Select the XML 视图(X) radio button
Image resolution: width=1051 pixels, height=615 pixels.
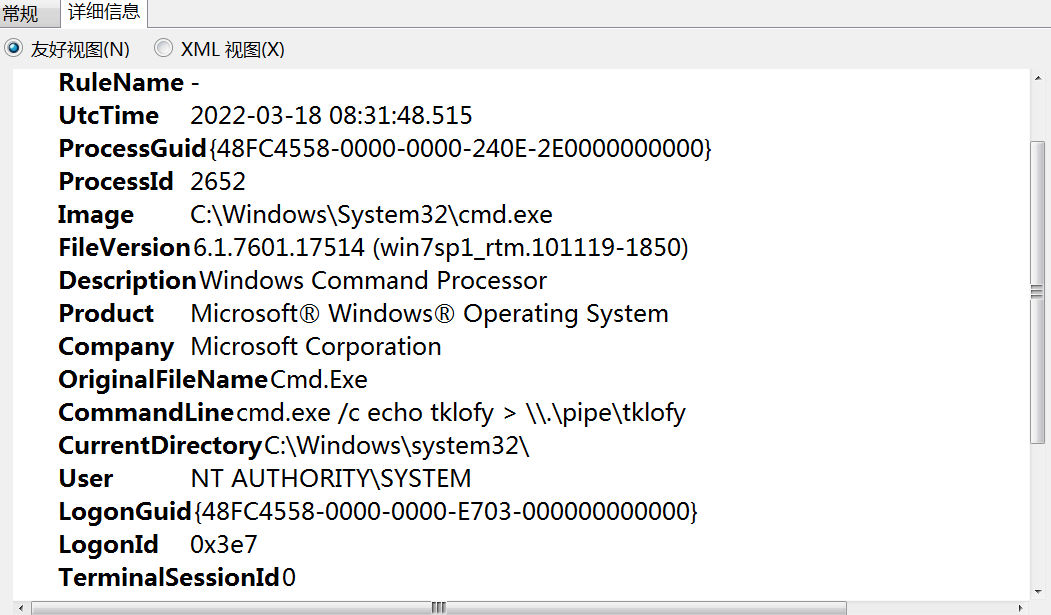point(162,47)
